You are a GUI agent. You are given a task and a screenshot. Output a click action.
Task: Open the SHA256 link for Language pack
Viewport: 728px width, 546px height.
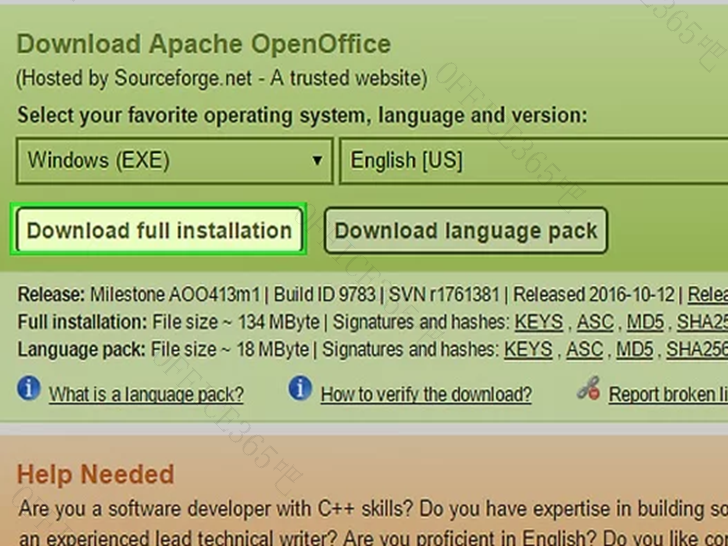pyautogui.click(x=697, y=349)
